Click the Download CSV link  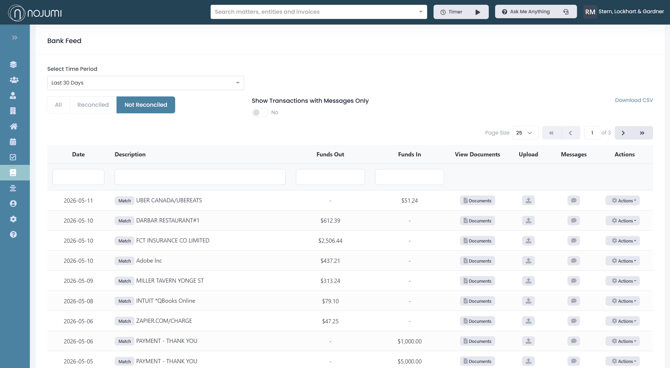(x=634, y=100)
